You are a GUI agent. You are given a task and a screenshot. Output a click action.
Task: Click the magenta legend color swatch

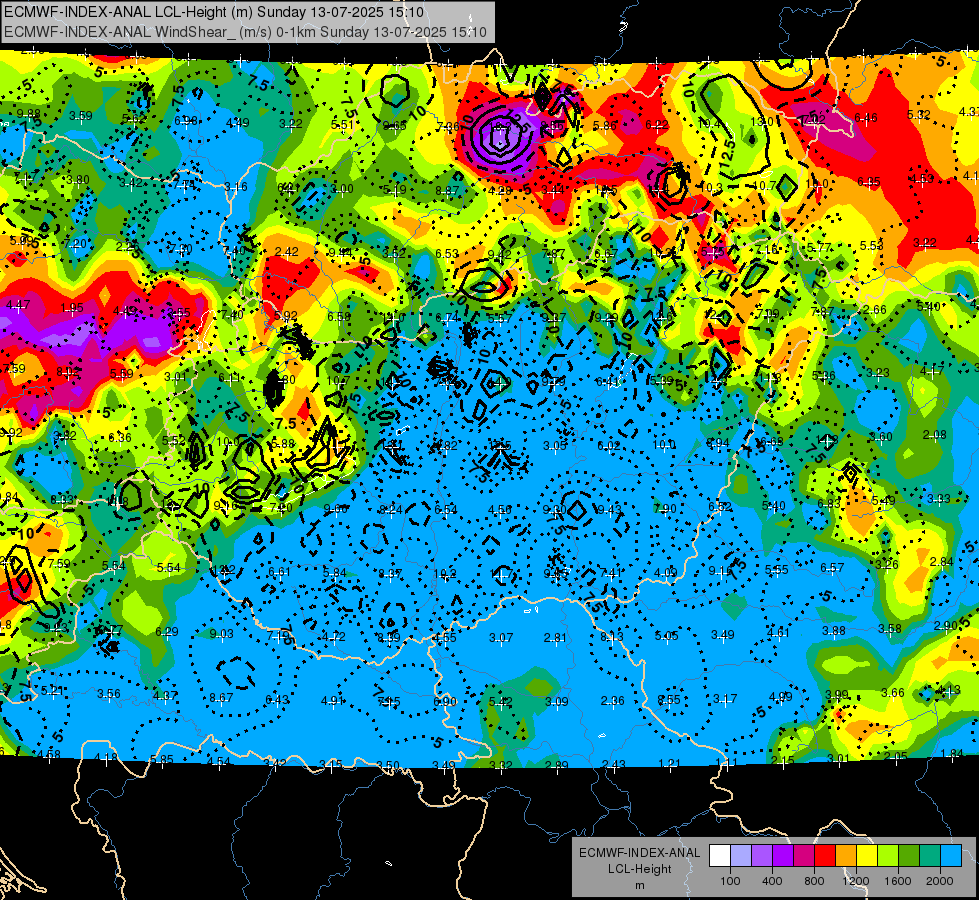pyautogui.click(x=804, y=856)
